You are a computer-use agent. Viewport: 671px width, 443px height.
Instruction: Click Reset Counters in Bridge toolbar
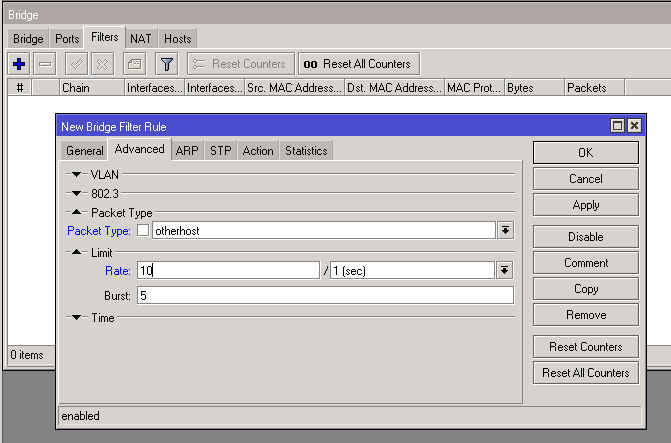pos(241,64)
